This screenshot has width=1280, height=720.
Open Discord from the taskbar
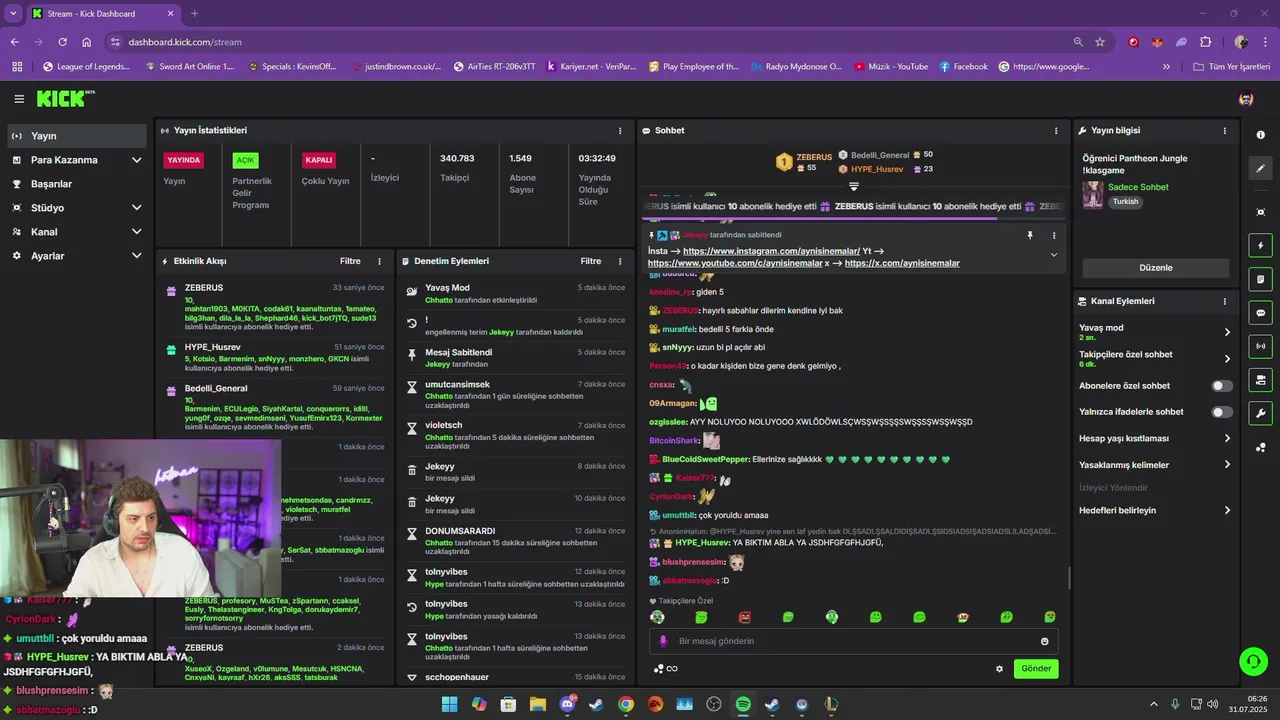point(567,704)
